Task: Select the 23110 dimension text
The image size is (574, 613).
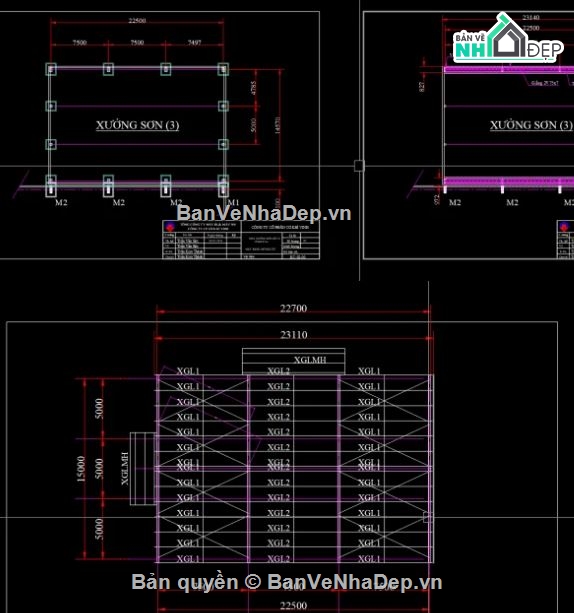Action: [294, 335]
